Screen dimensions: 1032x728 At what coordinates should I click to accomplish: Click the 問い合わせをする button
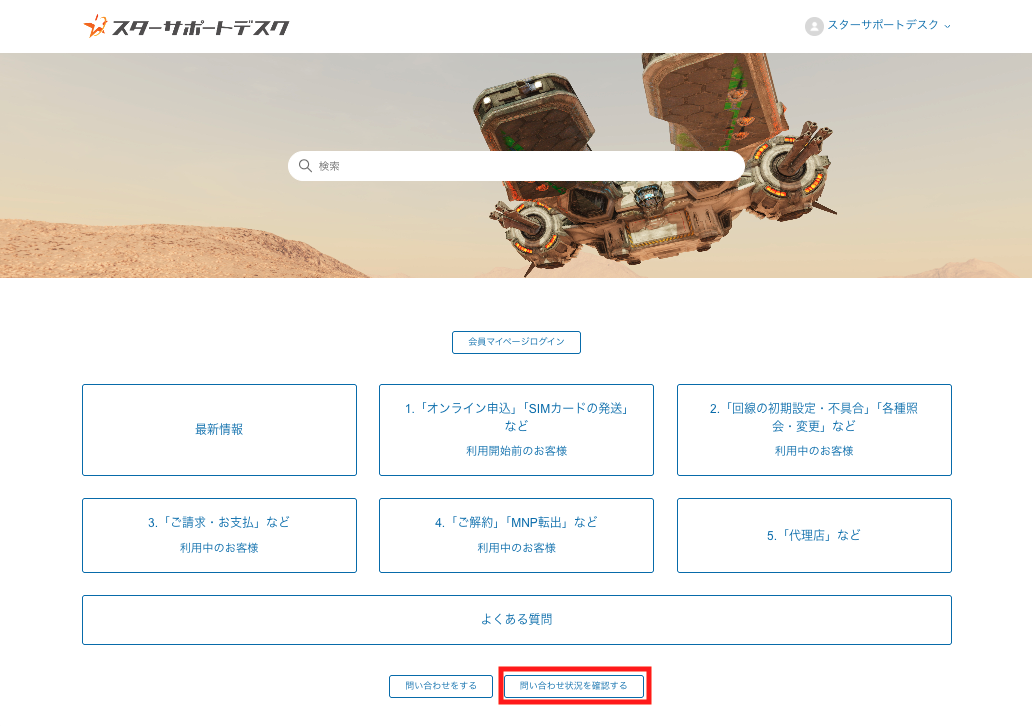tap(441, 686)
